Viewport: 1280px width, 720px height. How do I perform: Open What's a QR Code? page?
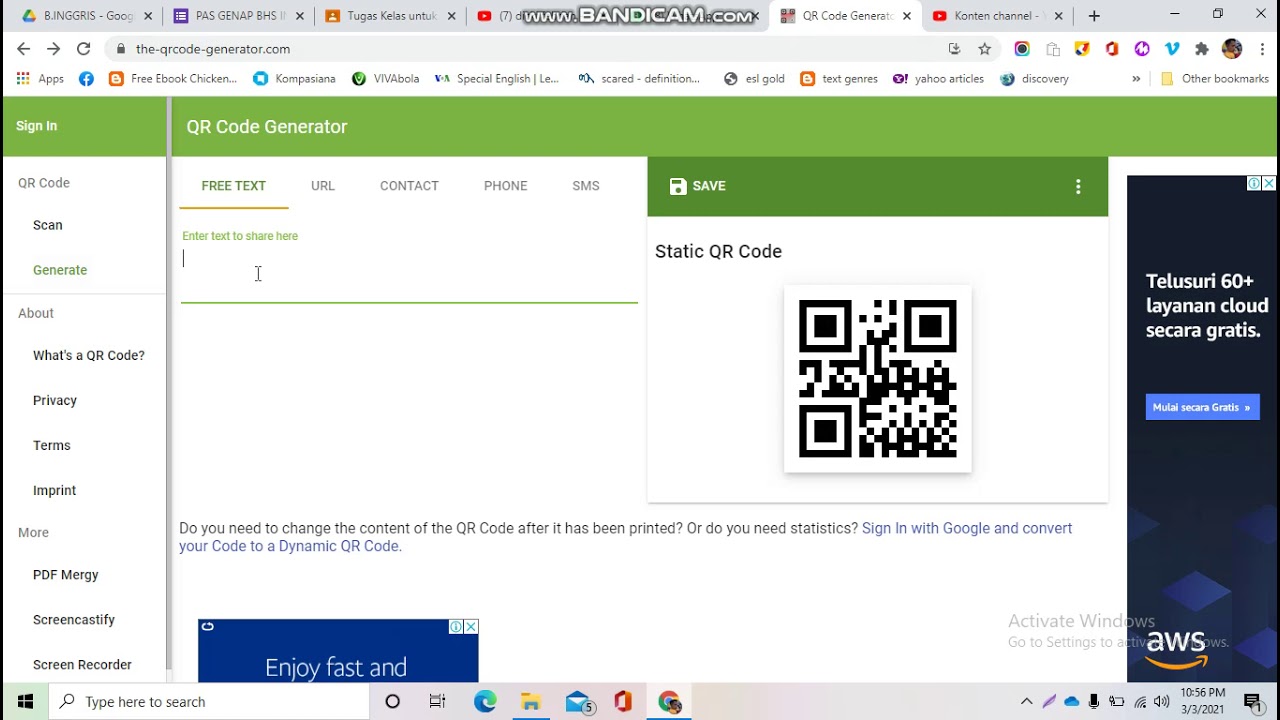click(89, 355)
